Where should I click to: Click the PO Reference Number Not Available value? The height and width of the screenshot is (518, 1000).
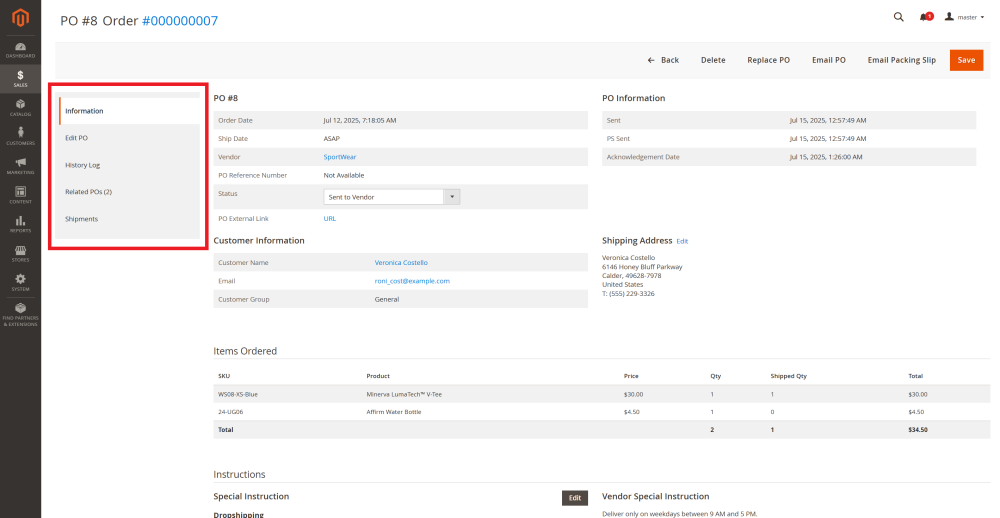coord(344,175)
